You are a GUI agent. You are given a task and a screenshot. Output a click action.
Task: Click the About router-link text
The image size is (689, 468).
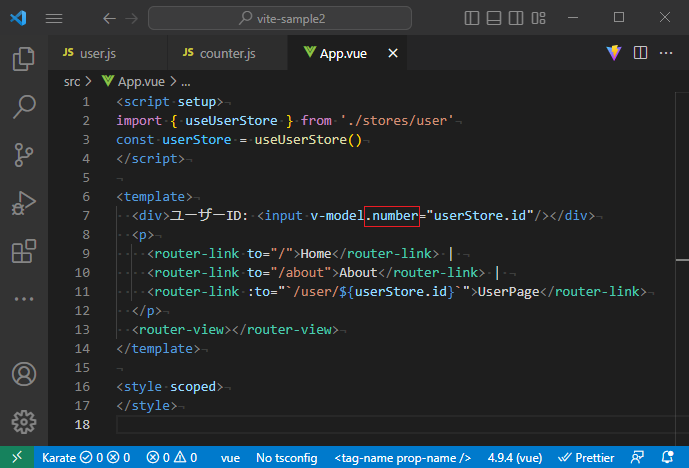pos(358,272)
